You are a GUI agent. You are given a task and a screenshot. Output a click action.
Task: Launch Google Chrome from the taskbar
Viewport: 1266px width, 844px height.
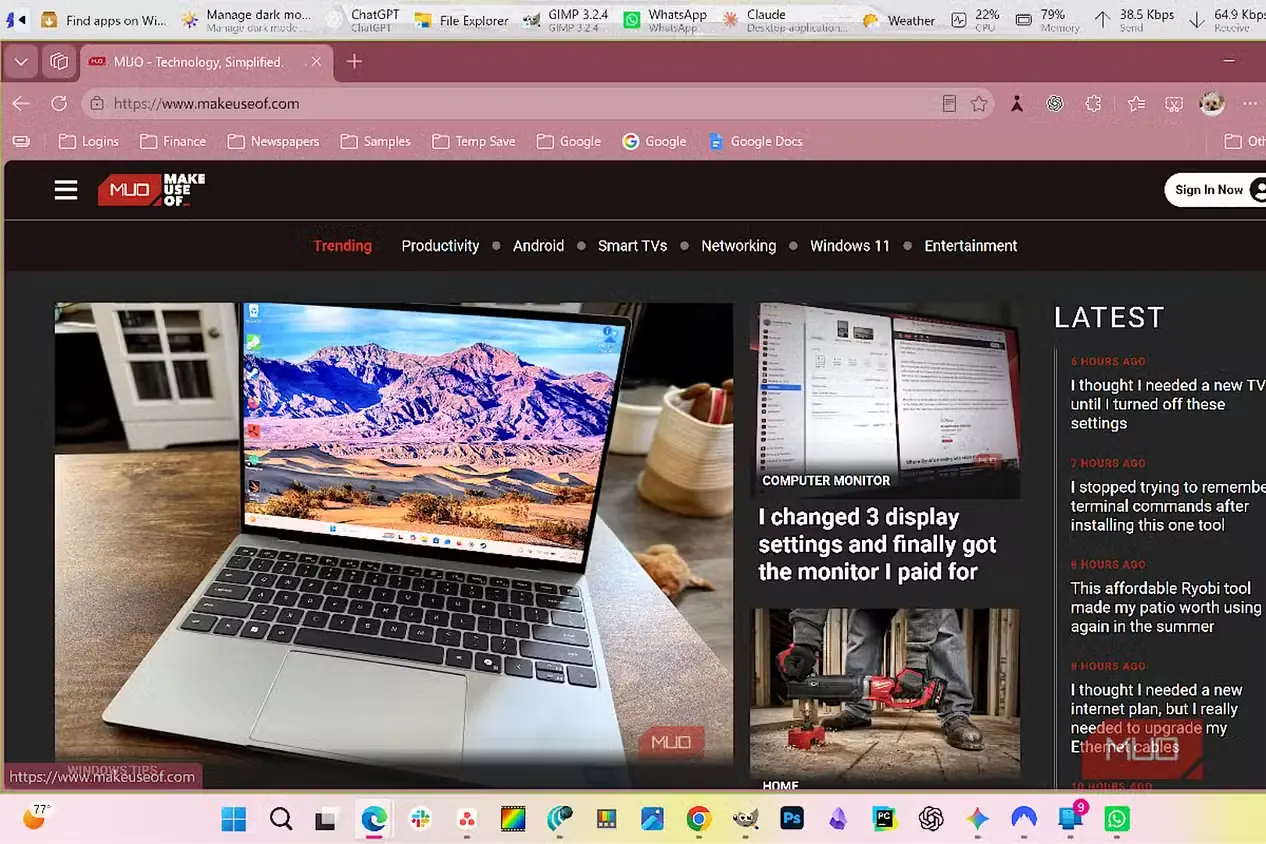698,819
